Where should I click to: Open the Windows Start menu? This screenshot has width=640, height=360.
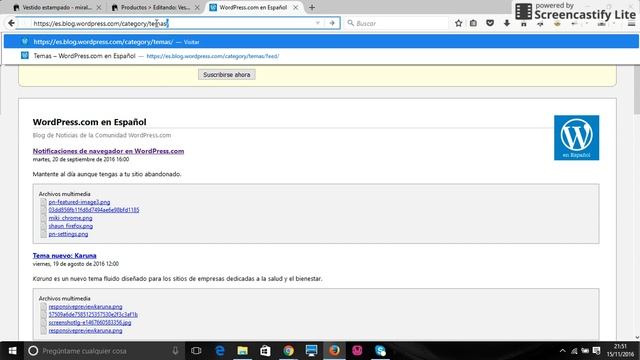tap(12, 351)
